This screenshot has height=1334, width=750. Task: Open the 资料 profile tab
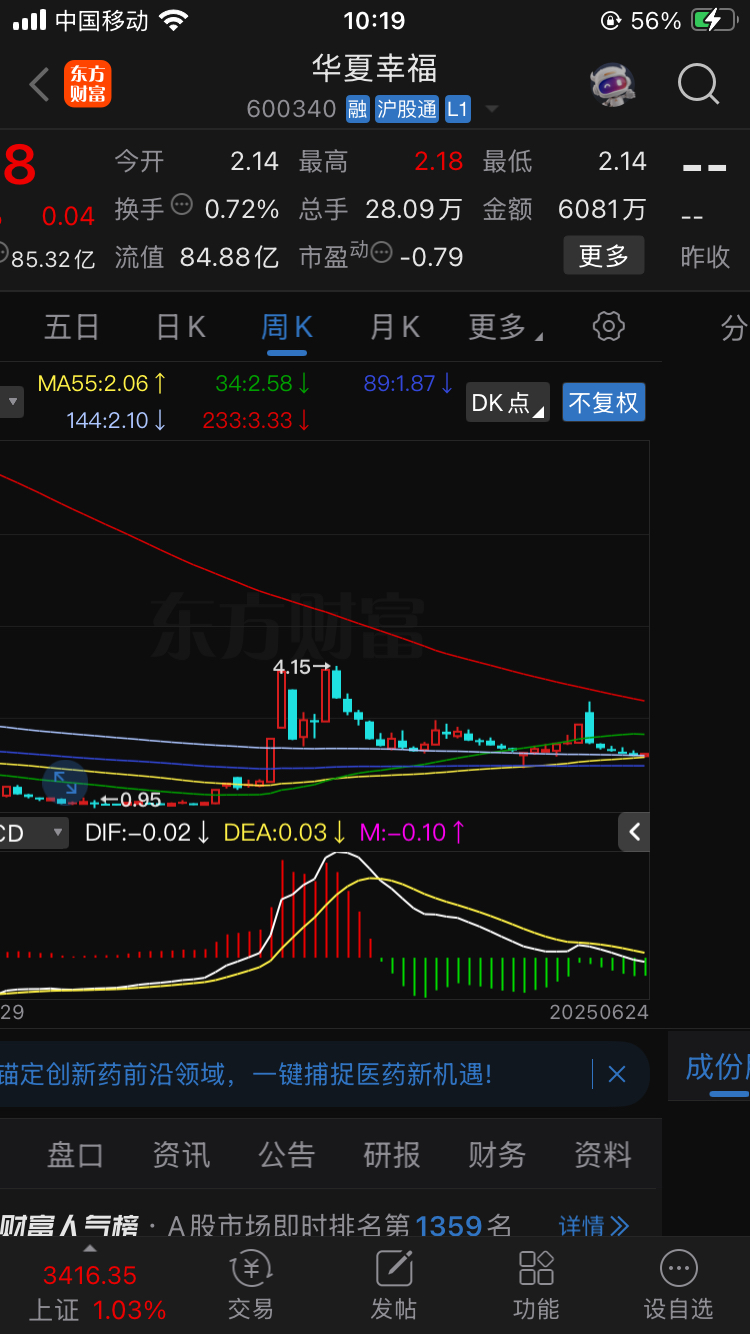pyautogui.click(x=603, y=1155)
